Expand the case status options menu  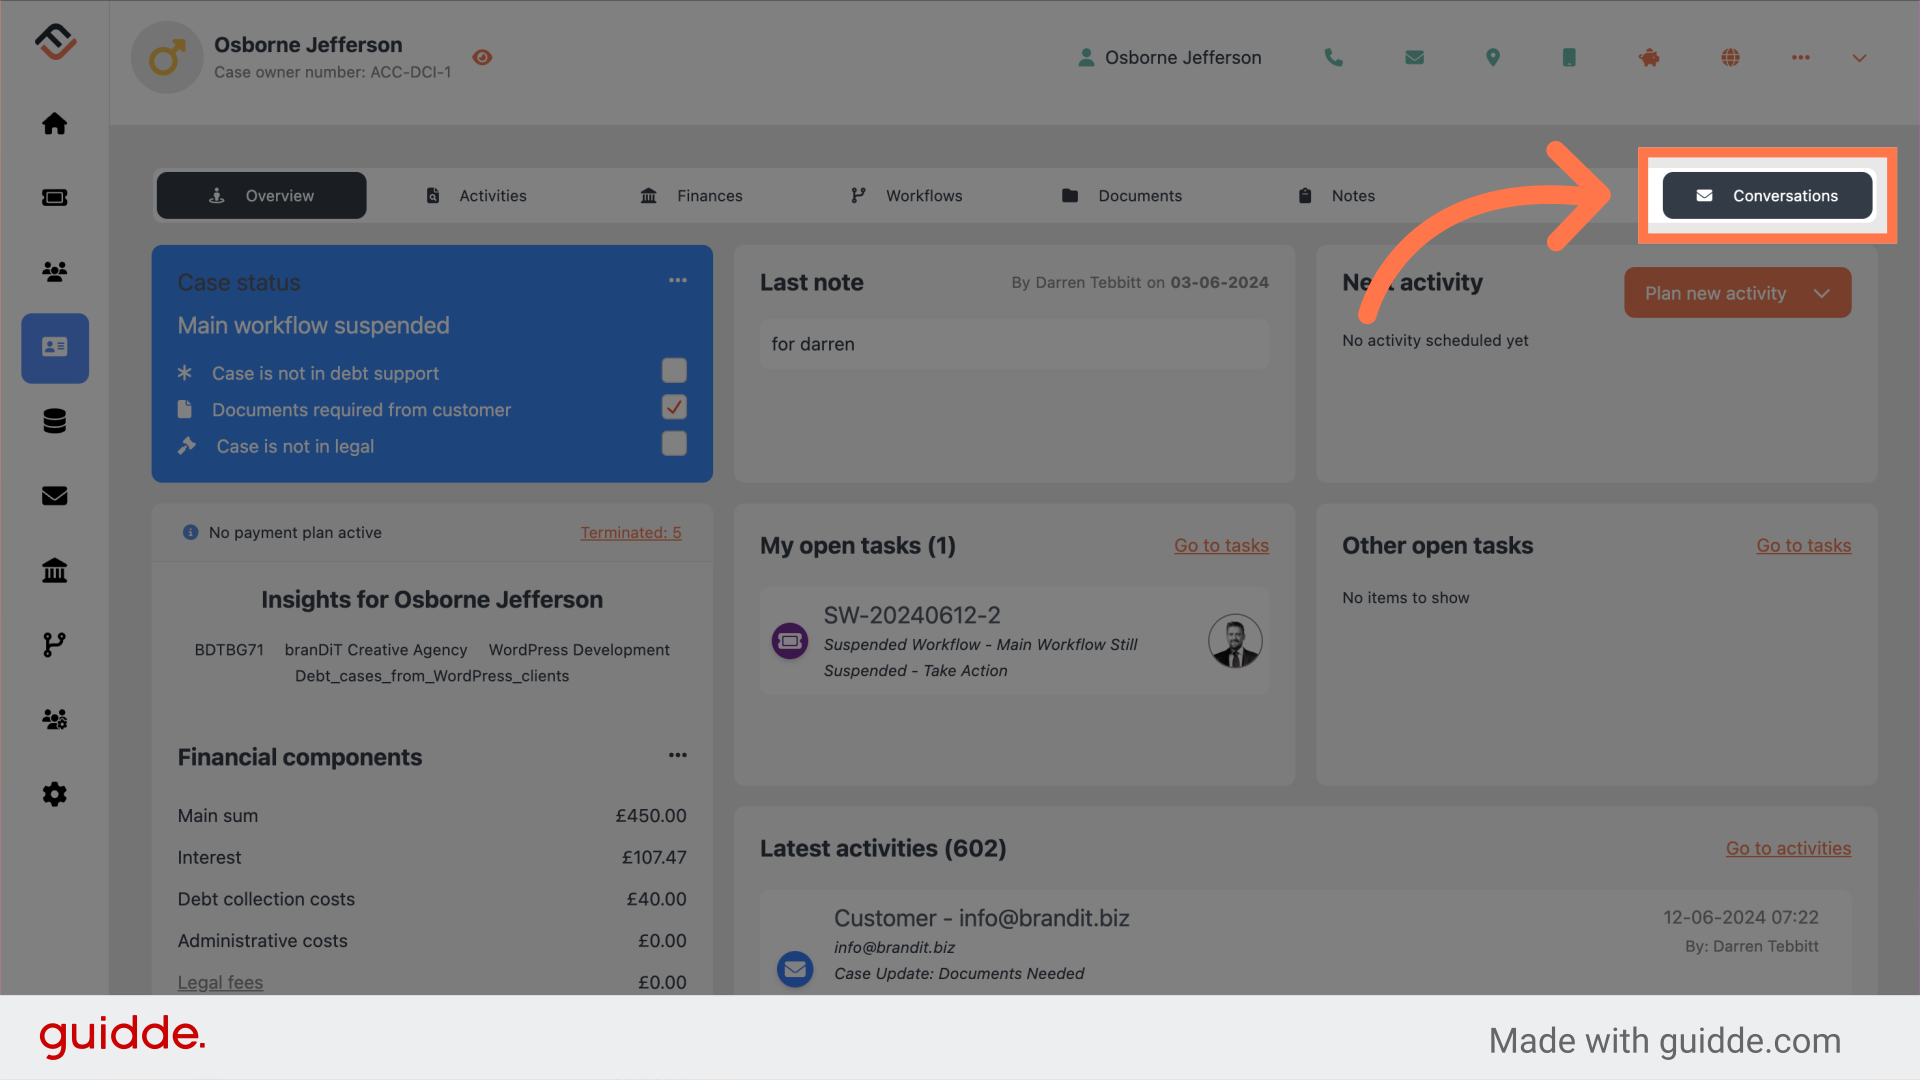click(676, 280)
